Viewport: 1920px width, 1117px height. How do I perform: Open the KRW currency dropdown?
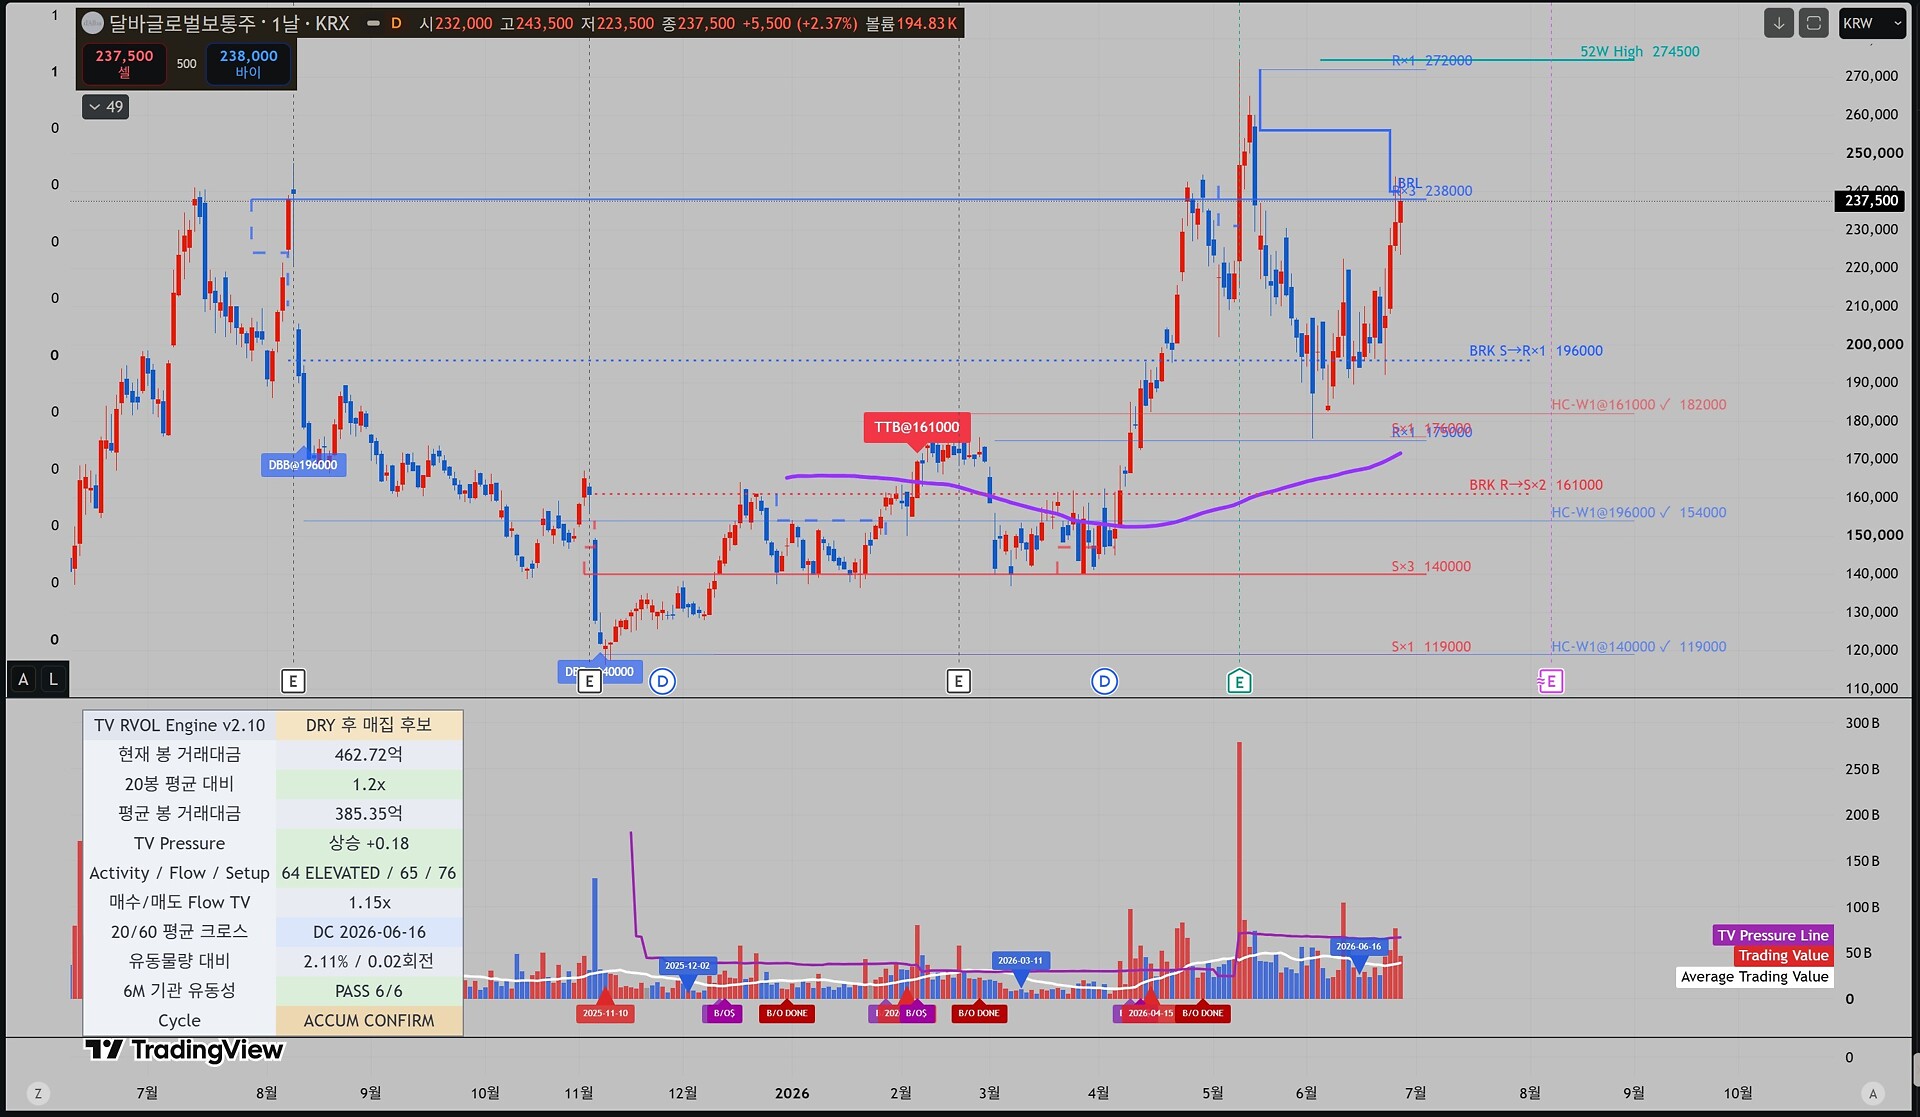[1872, 23]
